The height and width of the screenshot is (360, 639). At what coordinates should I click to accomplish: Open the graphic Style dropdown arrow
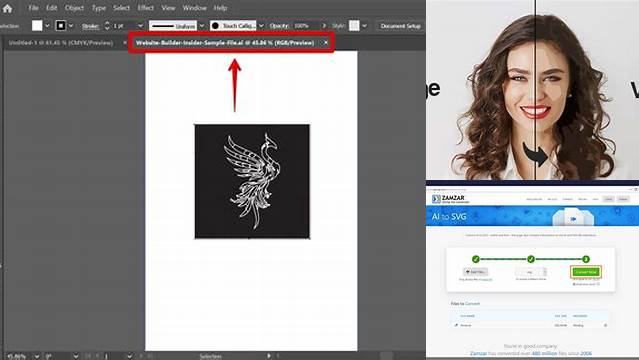pos(364,26)
